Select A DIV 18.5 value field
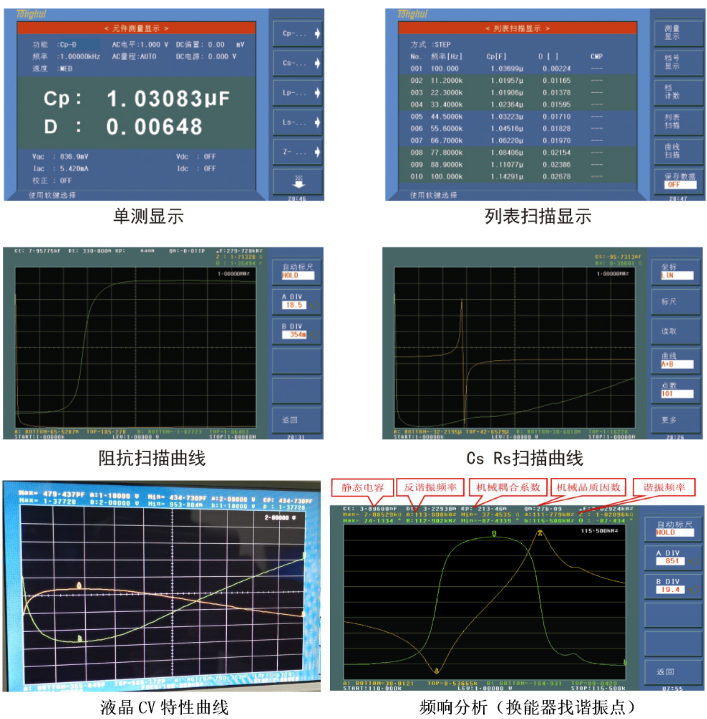This screenshot has height=719, width=707. click(x=293, y=305)
